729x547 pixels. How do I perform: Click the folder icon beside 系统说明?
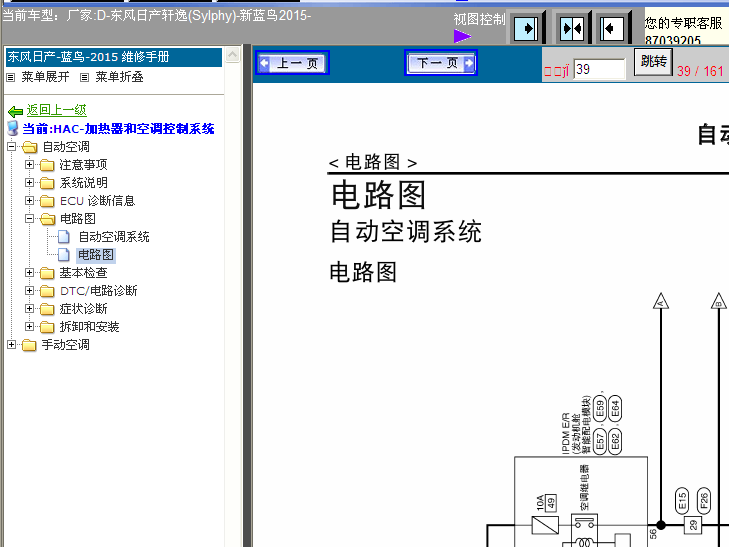[x=47, y=183]
